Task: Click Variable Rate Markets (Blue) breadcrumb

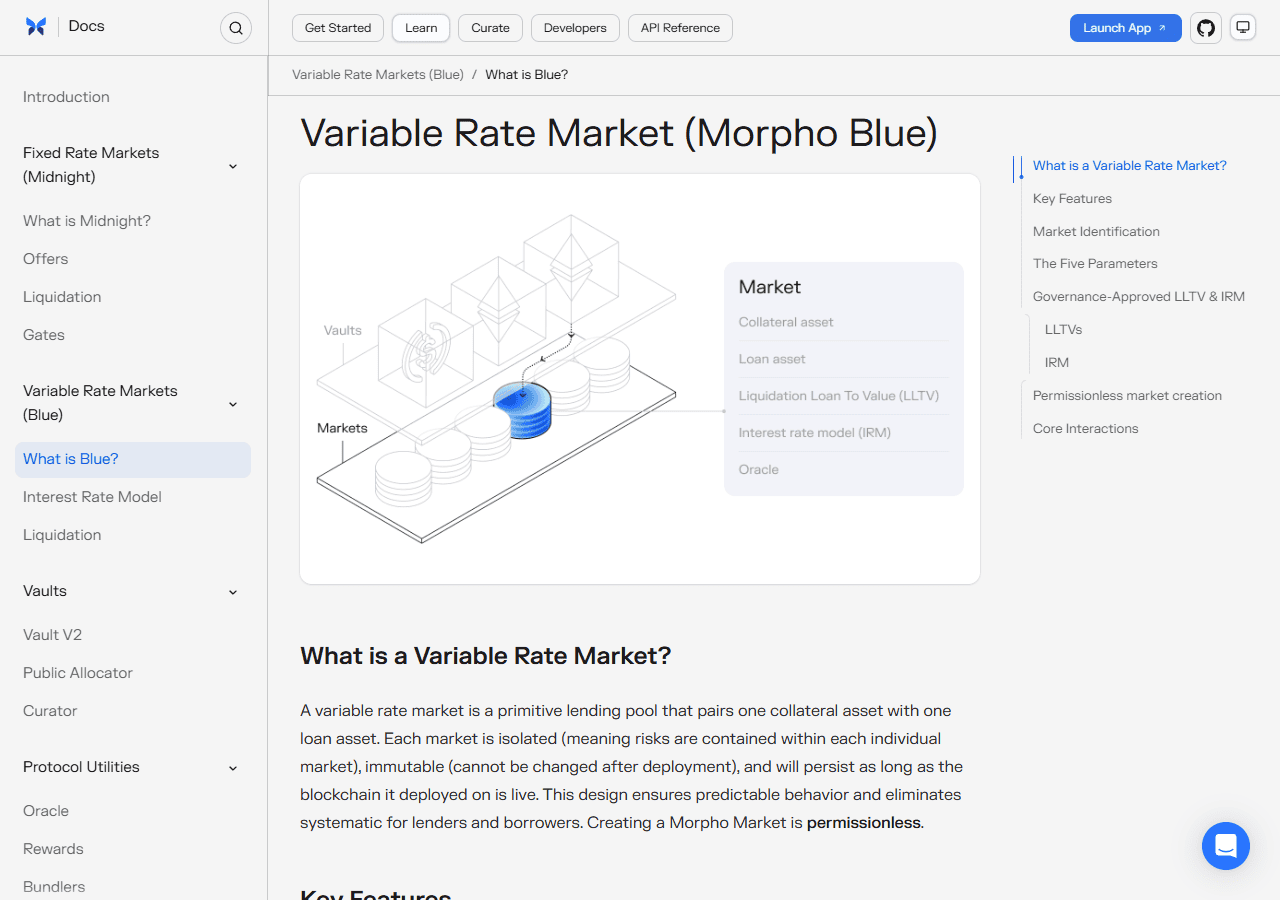Action: 378,75
